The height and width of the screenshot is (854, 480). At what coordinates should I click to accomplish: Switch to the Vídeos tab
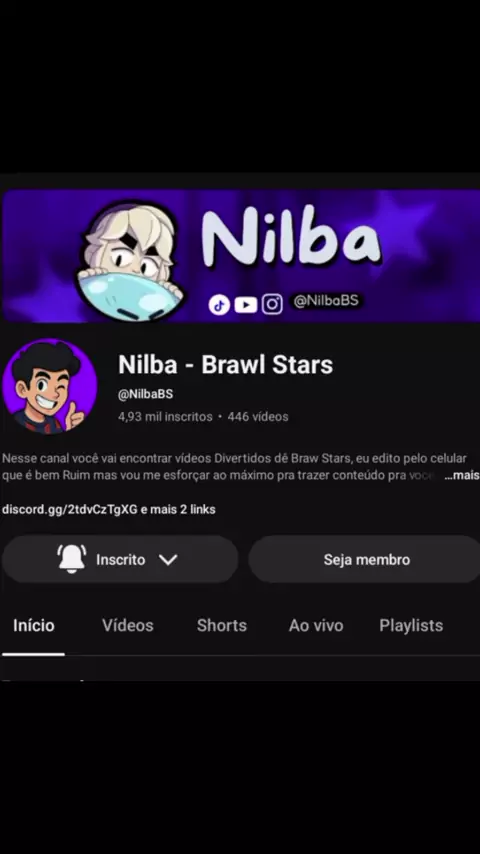coord(127,625)
